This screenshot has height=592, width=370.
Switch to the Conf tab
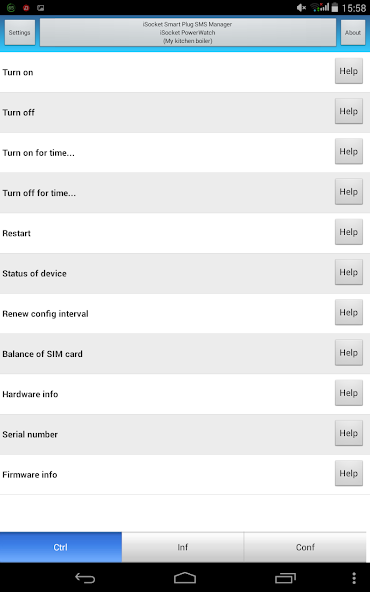pyautogui.click(x=305, y=547)
